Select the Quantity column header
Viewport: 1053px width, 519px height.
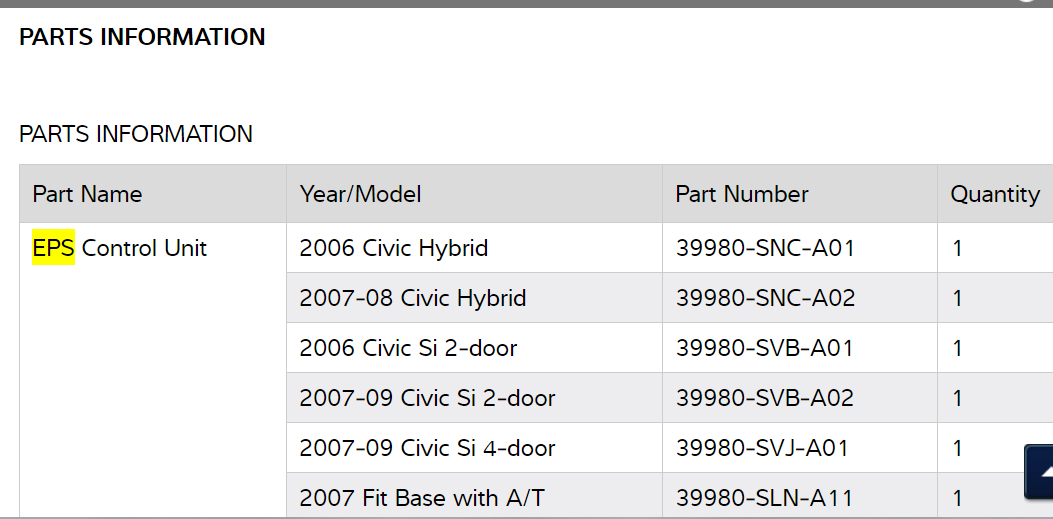coord(995,194)
